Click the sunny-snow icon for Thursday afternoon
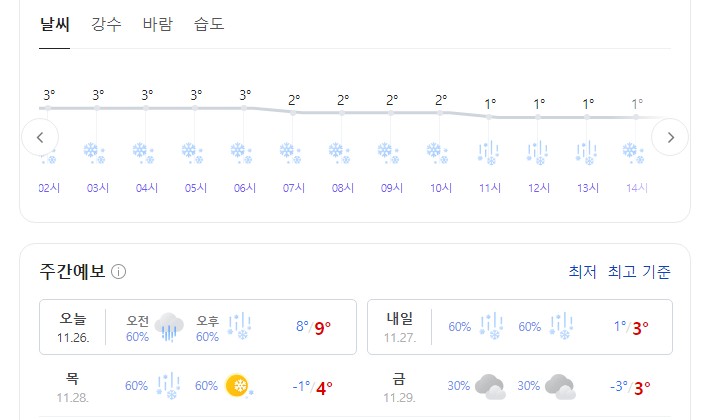723x420 pixels. pos(237,386)
